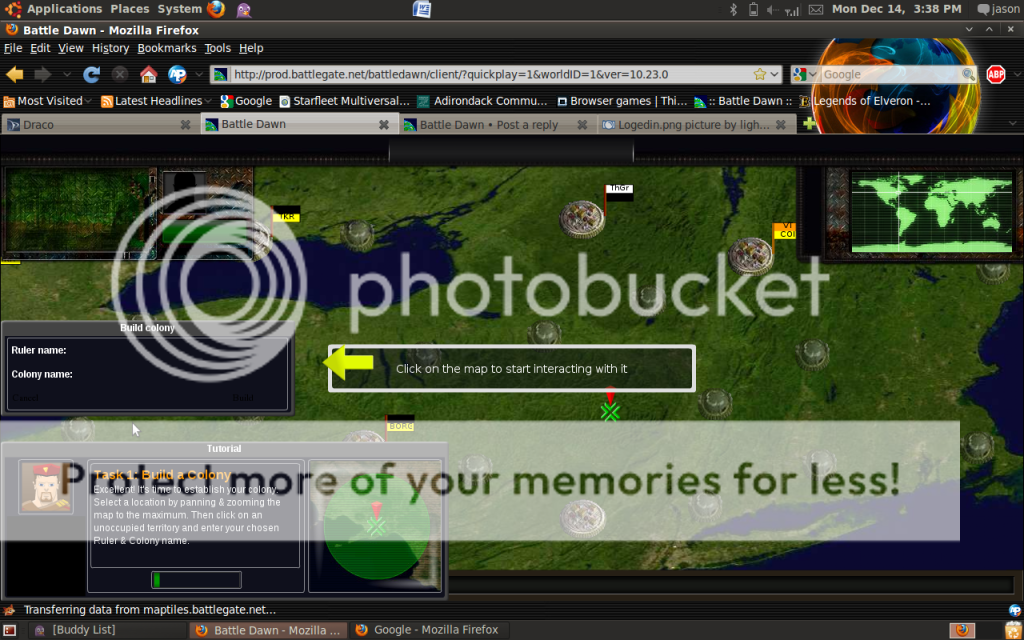This screenshot has width=1024, height=640.
Task: Open the AP icon dropdown arrow
Action: click(x=198, y=74)
